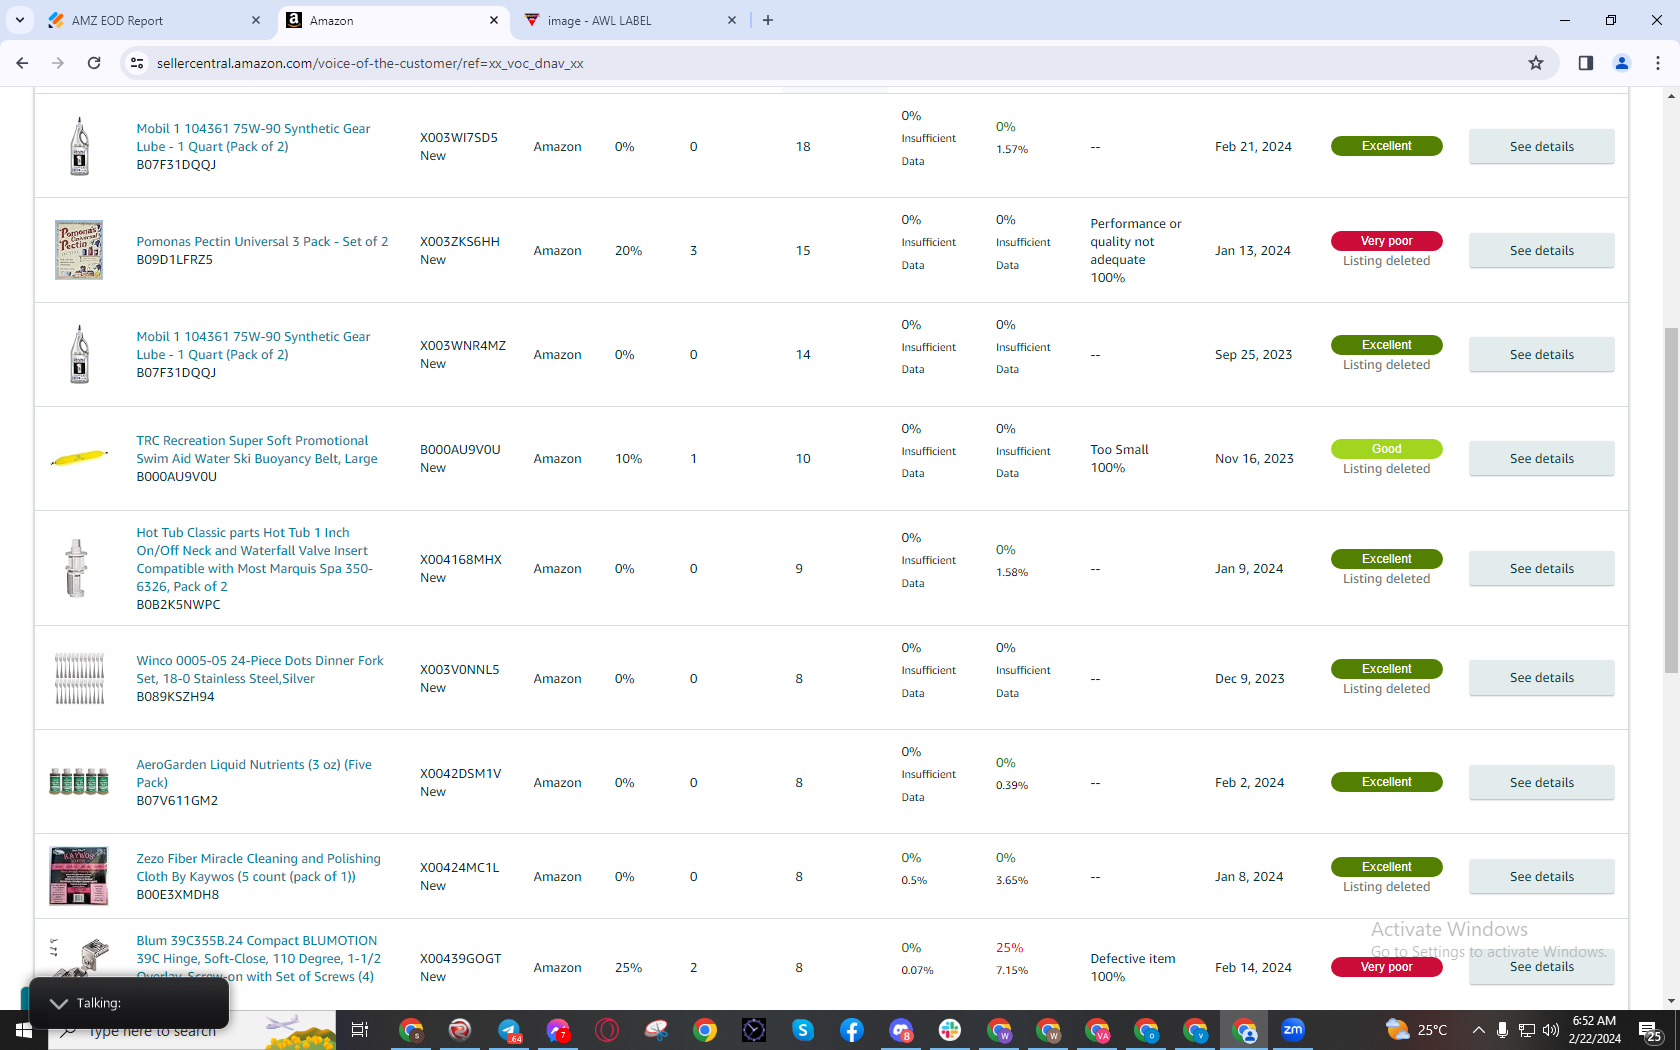
Task: Click the Excellent badge for AeroGarden Nutrients
Action: (1386, 782)
